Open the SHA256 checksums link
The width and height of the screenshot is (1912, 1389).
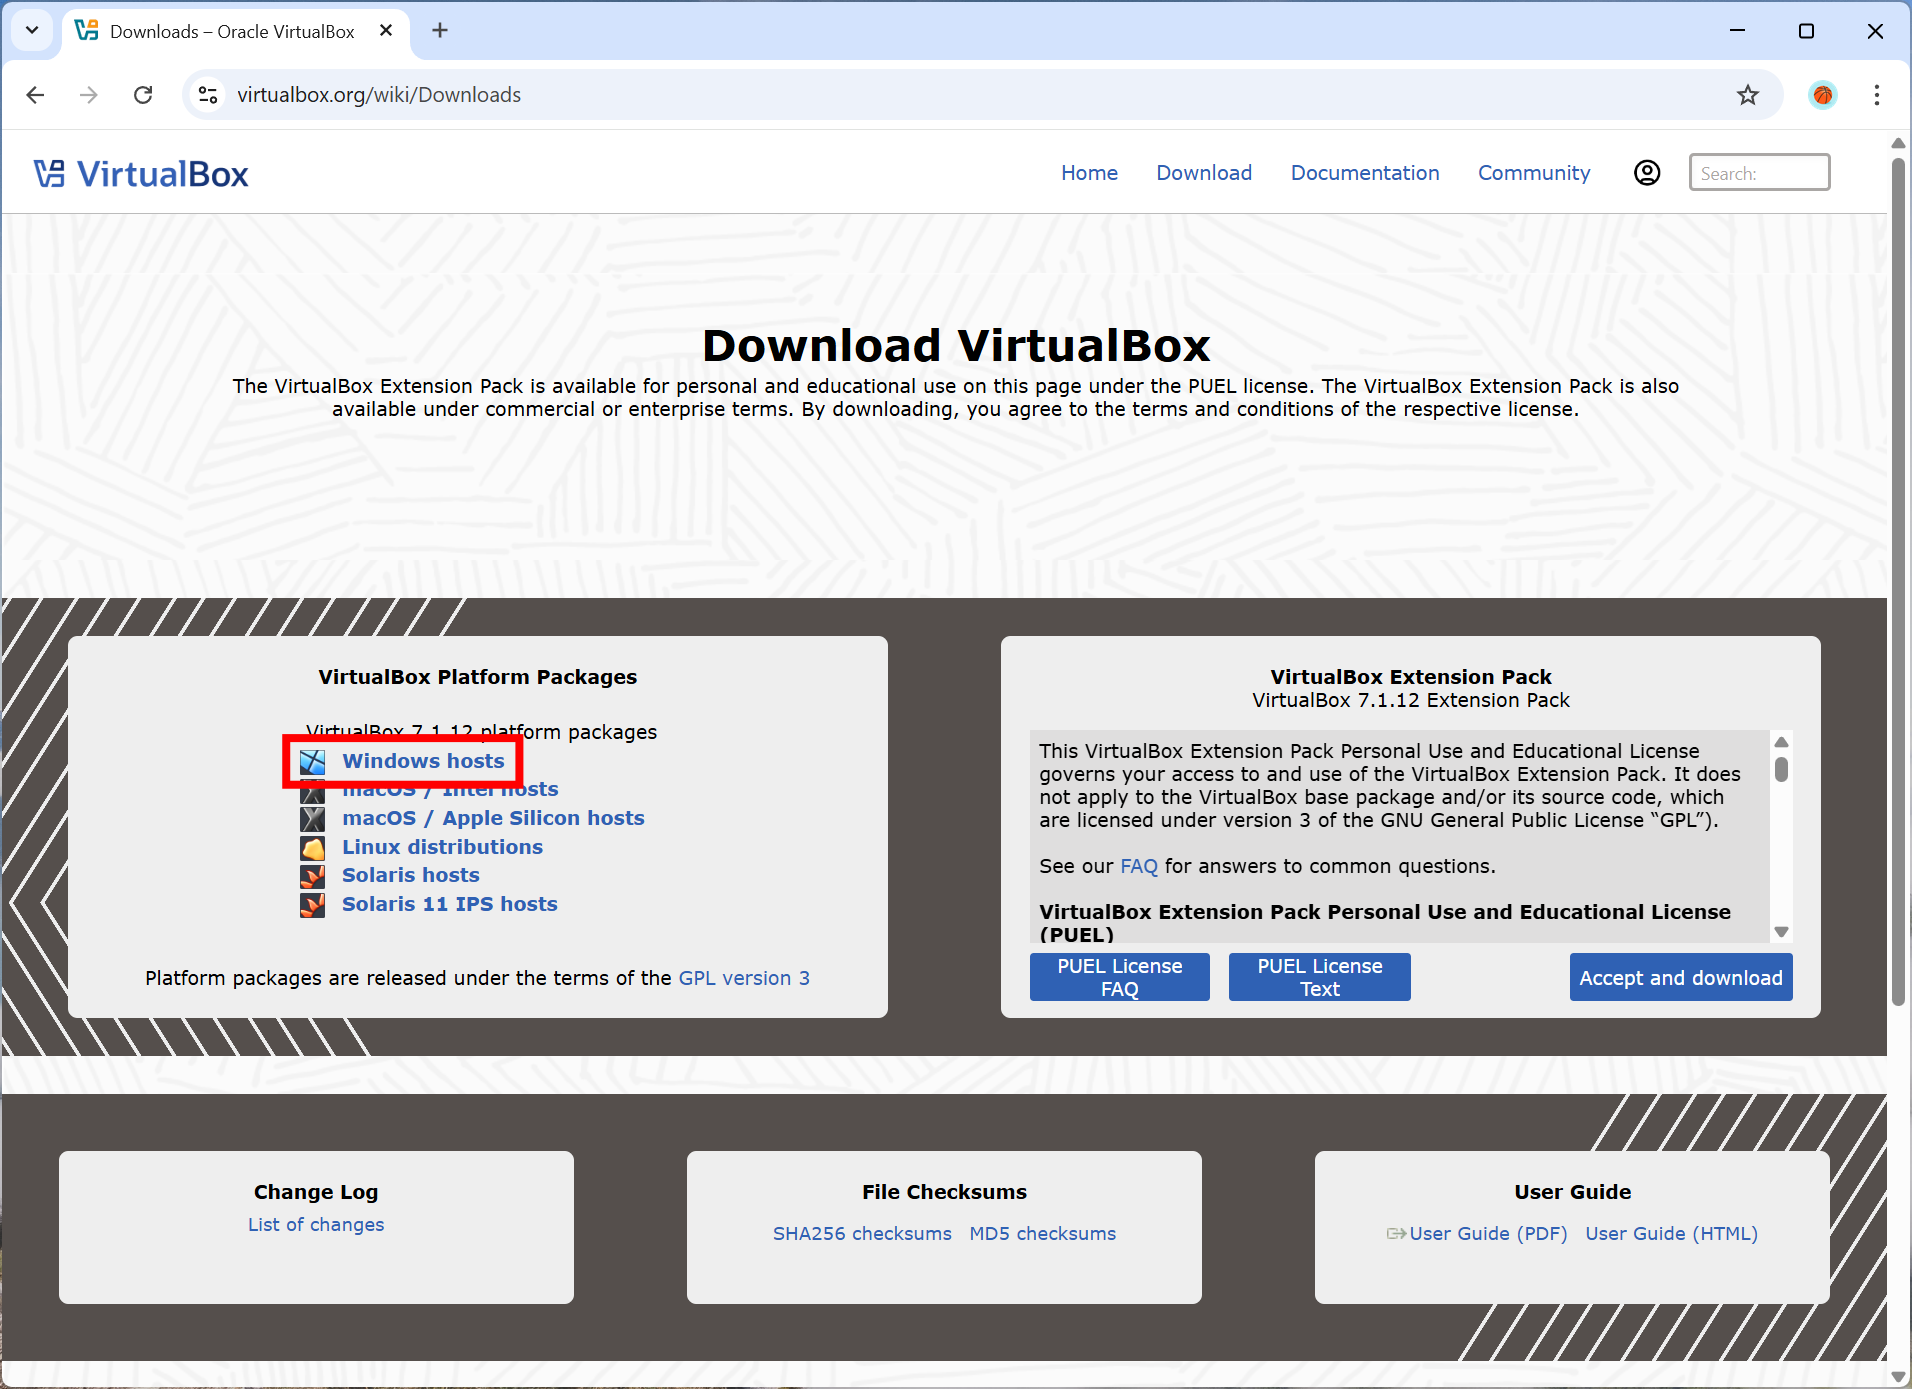click(861, 1233)
